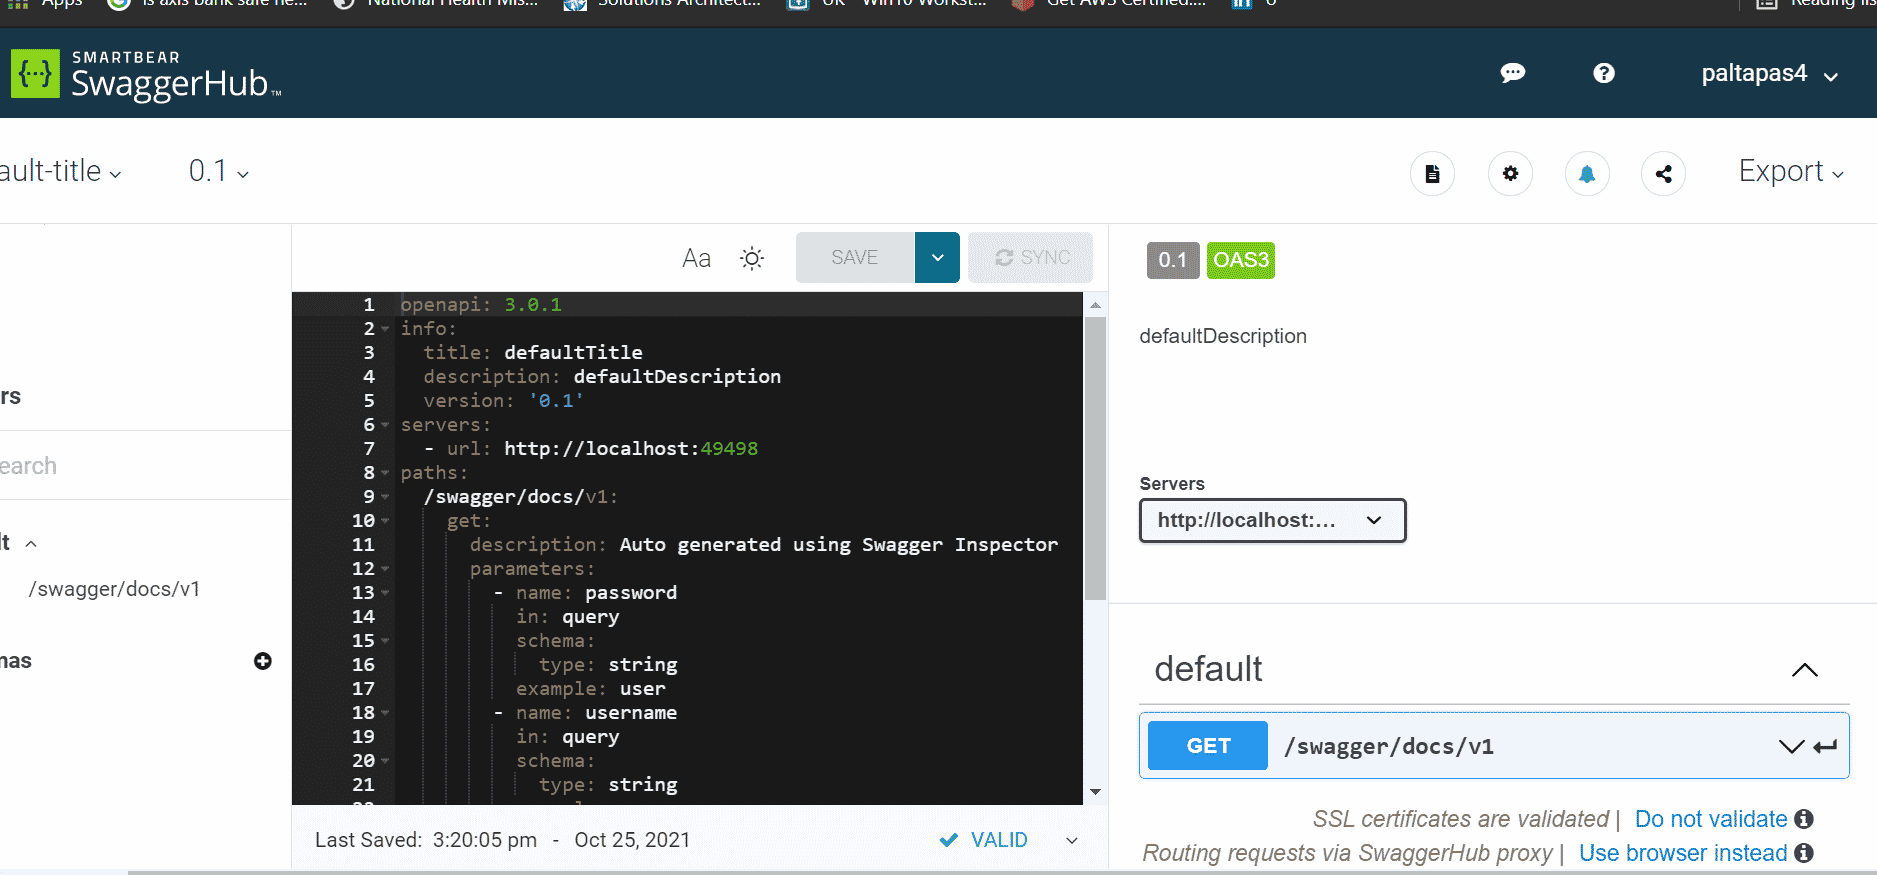Fold the parameters block on line 12
Image resolution: width=1877 pixels, height=875 pixels.
pos(385,569)
